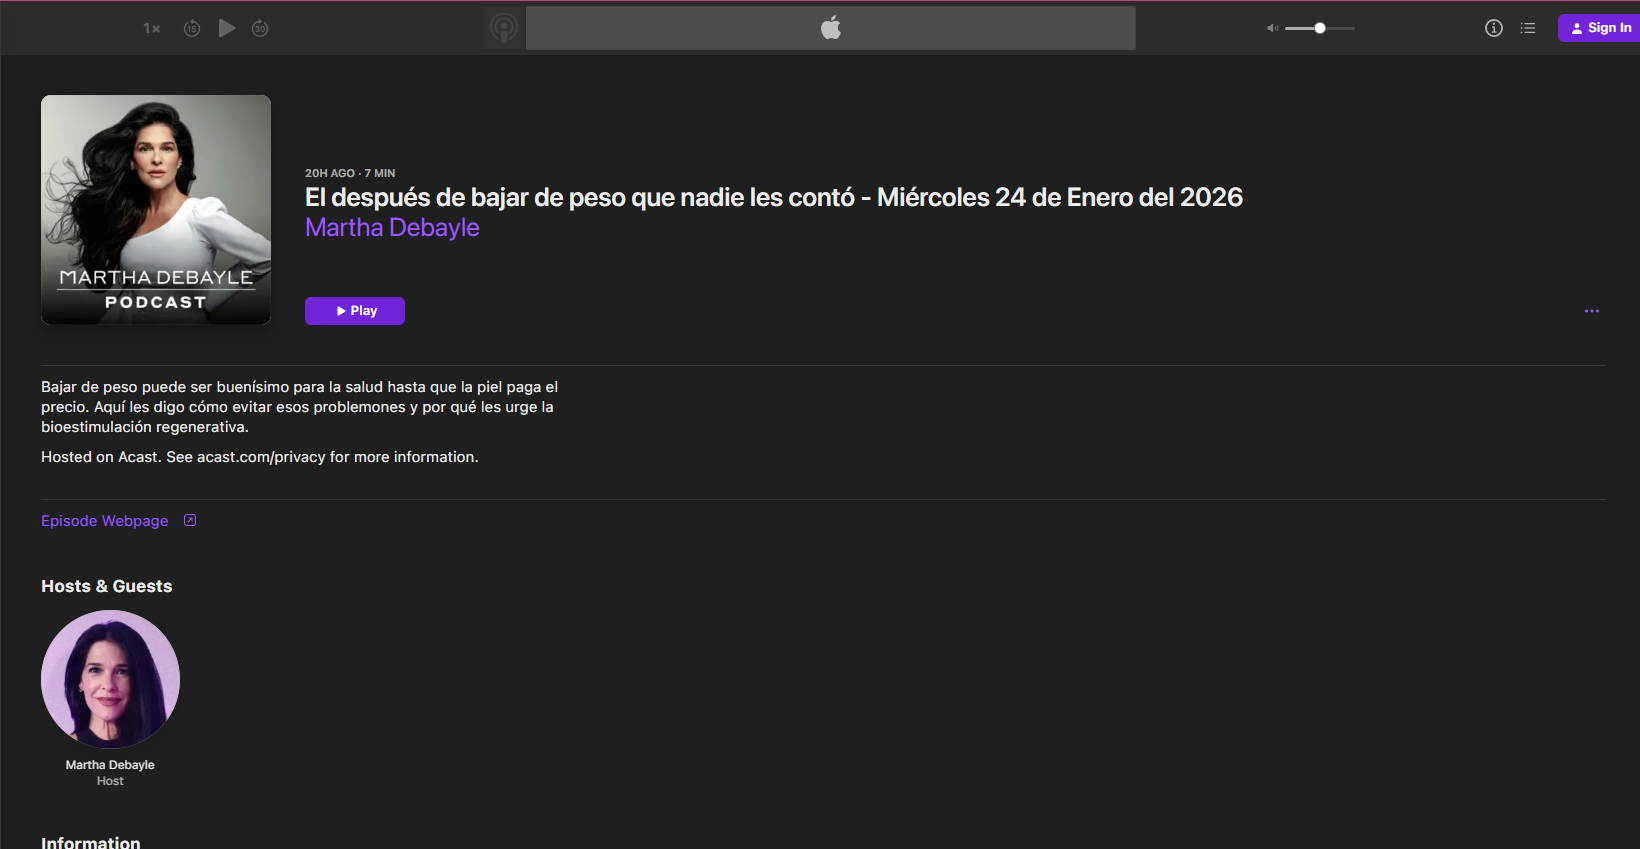Click the Hosts & Guests heading
The image size is (1640, 849).
point(107,586)
